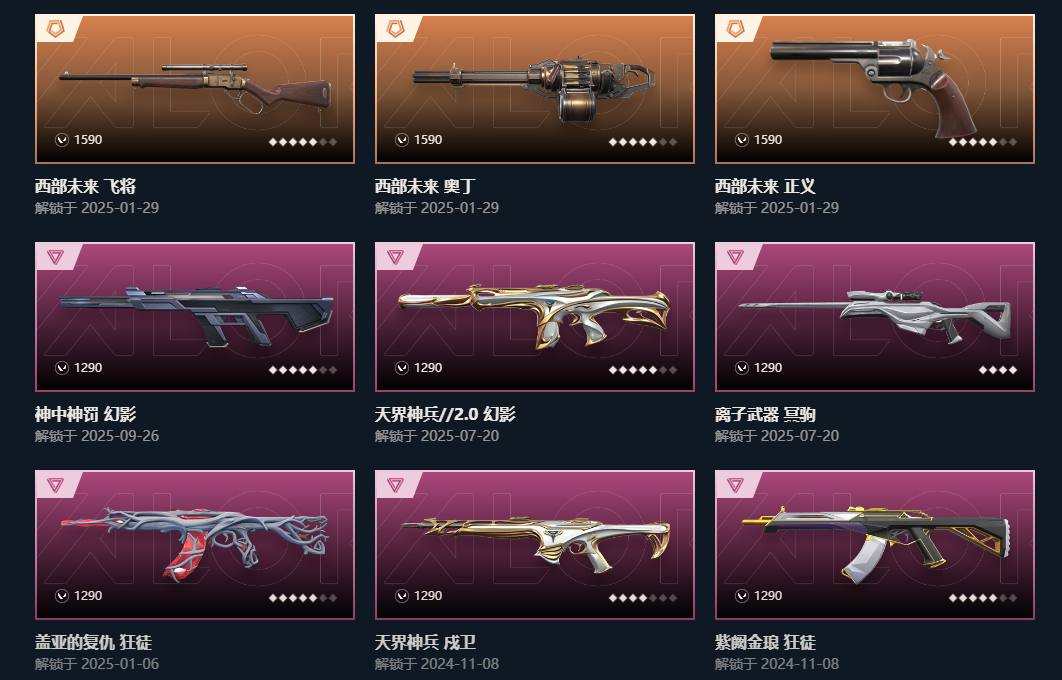This screenshot has height=680, width=1062.
Task: Select the 离子武器 冥驹 sniper skin image
Action: pos(875,317)
